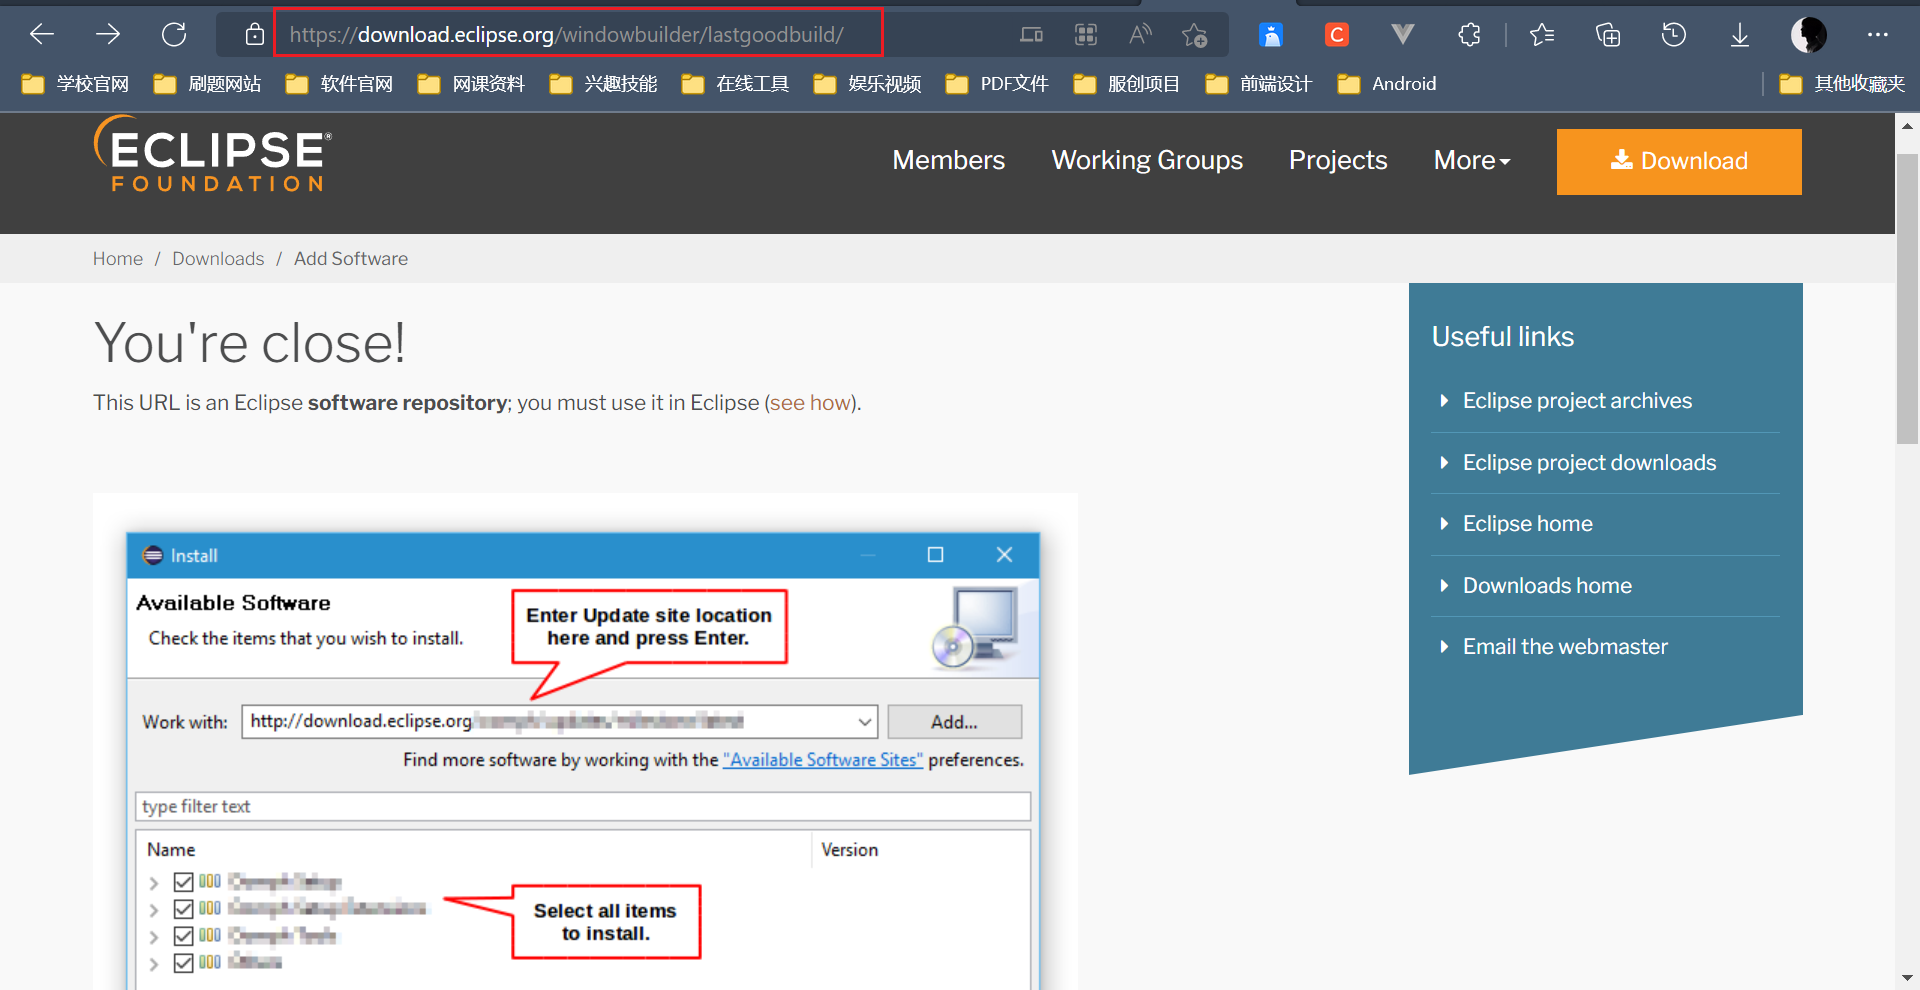1920x990 pixels.
Task: Open the browser Settings and more menu
Action: tap(1878, 35)
